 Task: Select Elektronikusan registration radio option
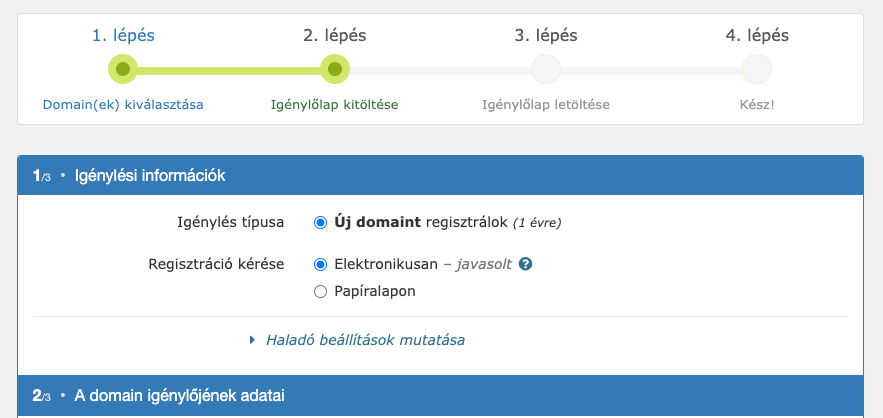320,265
